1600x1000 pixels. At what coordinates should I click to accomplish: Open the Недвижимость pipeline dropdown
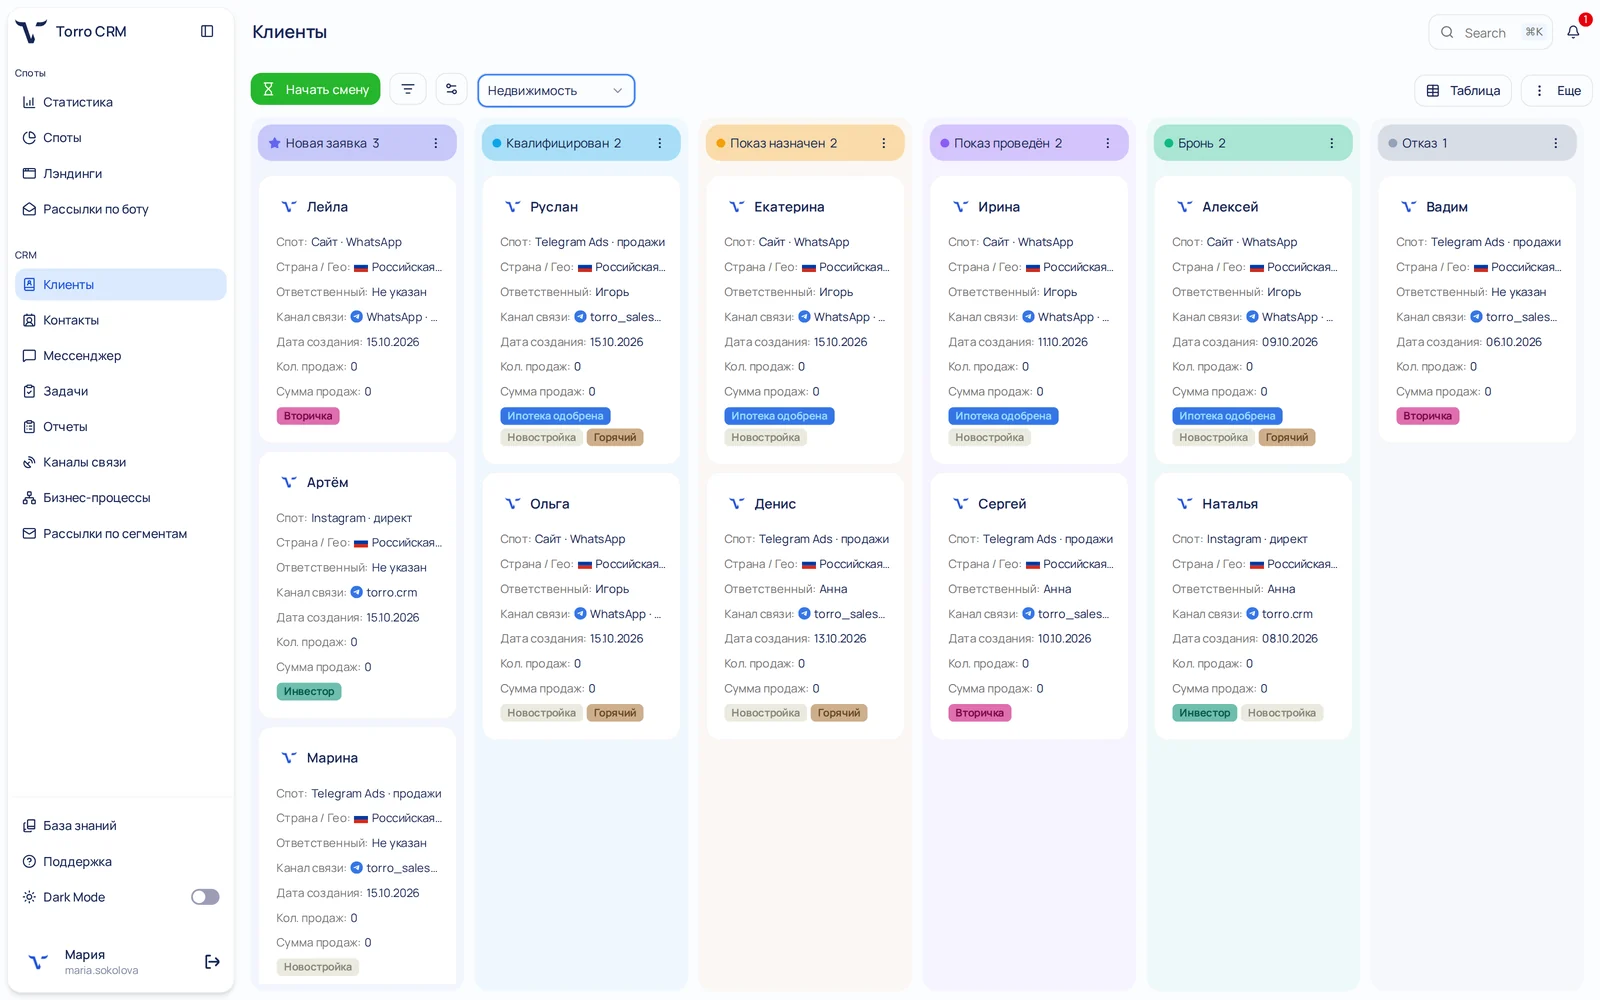coord(556,90)
